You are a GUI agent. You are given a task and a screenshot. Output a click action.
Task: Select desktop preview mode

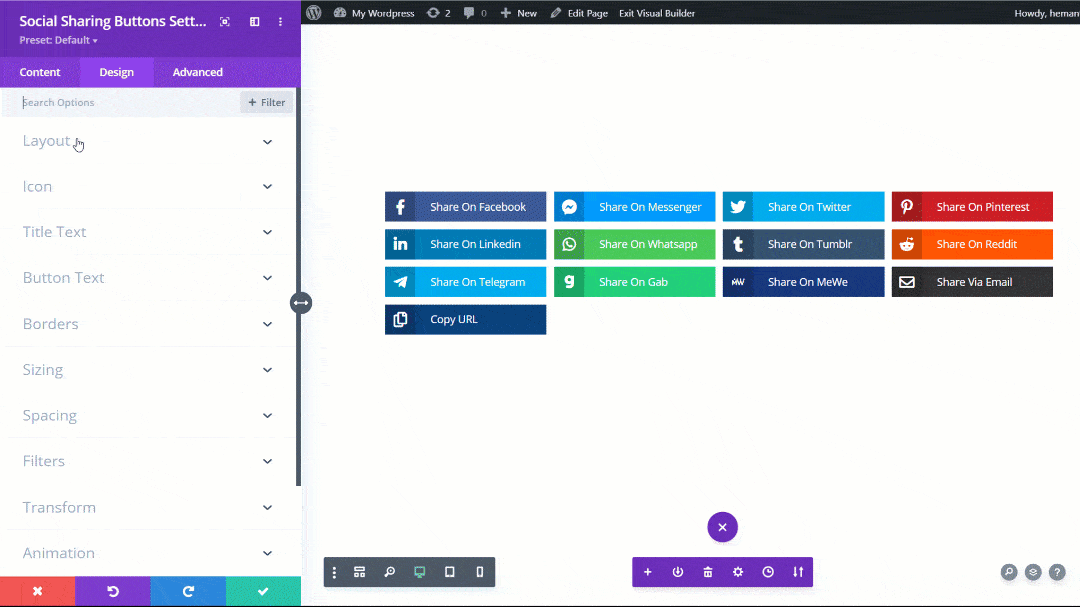[x=419, y=572]
